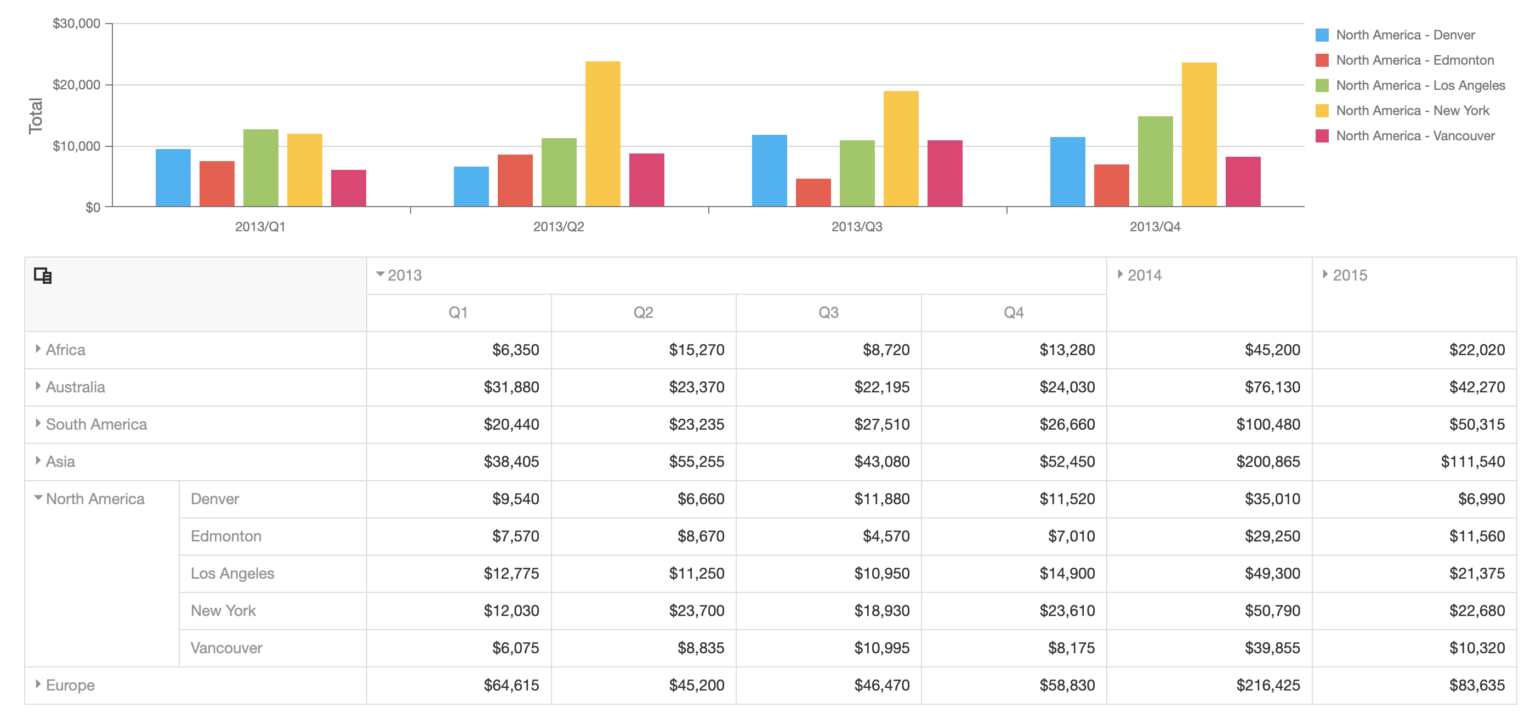Expand the 2015 column
This screenshot has height=719, width=1536.
1325,275
